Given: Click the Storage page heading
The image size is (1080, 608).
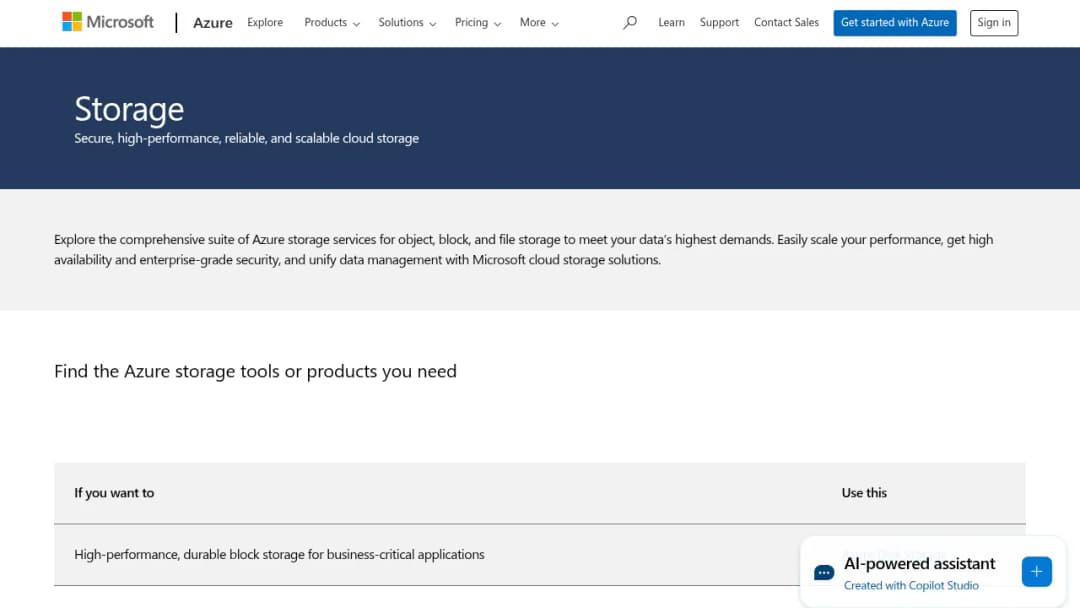Looking at the screenshot, I should click(x=129, y=109).
